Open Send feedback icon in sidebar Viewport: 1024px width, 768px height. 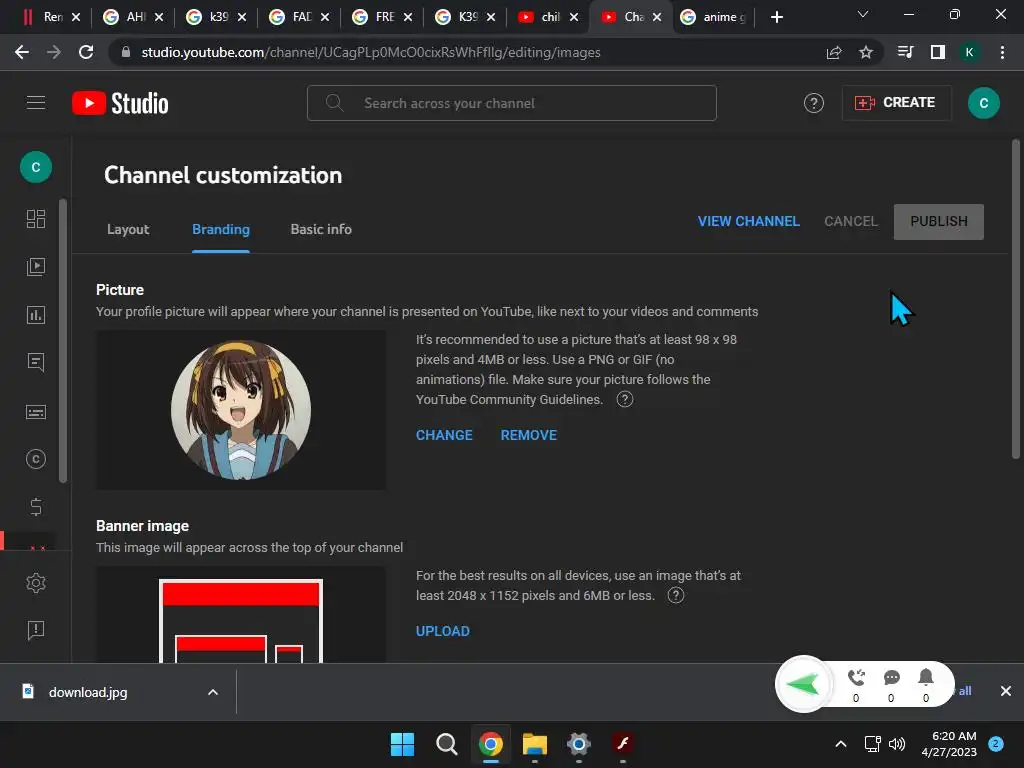point(36,630)
